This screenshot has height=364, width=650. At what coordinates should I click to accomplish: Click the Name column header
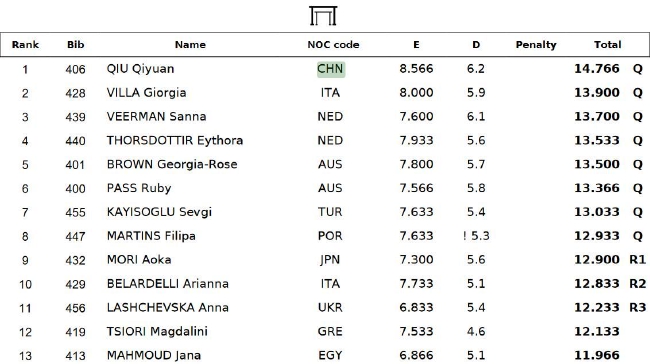point(190,45)
